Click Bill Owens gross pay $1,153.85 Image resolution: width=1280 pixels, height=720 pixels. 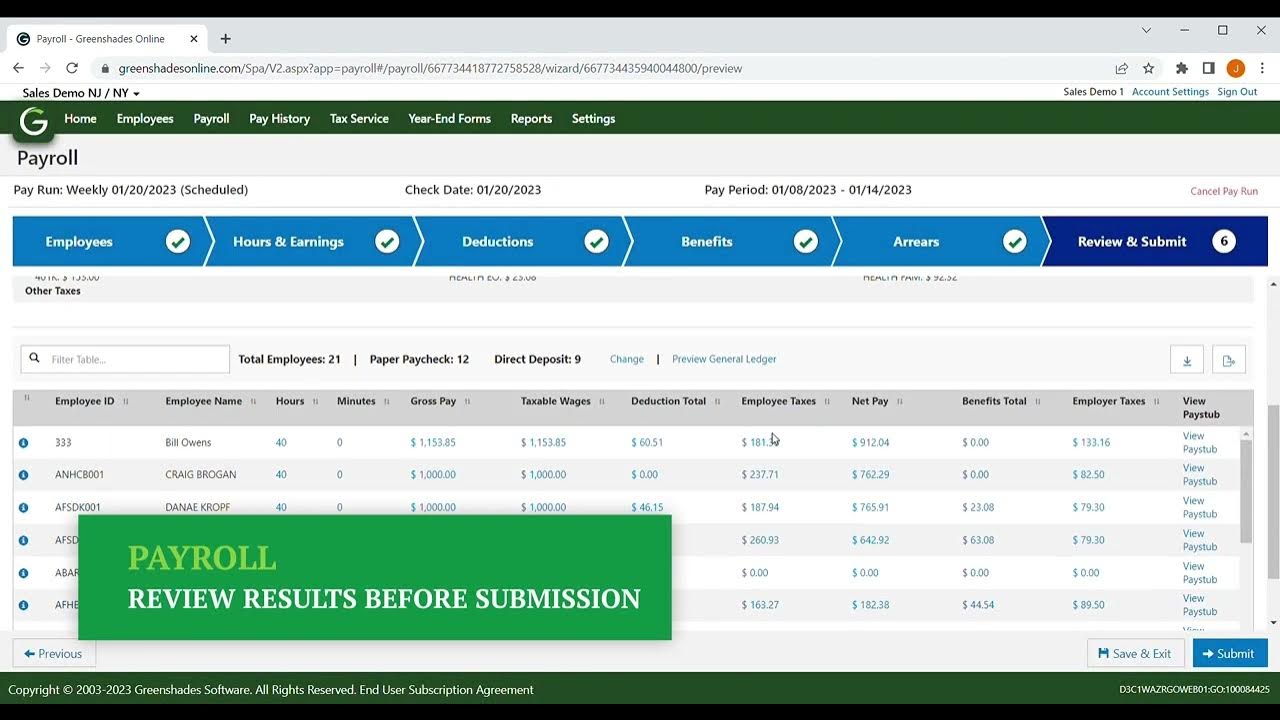pyautogui.click(x=433, y=442)
